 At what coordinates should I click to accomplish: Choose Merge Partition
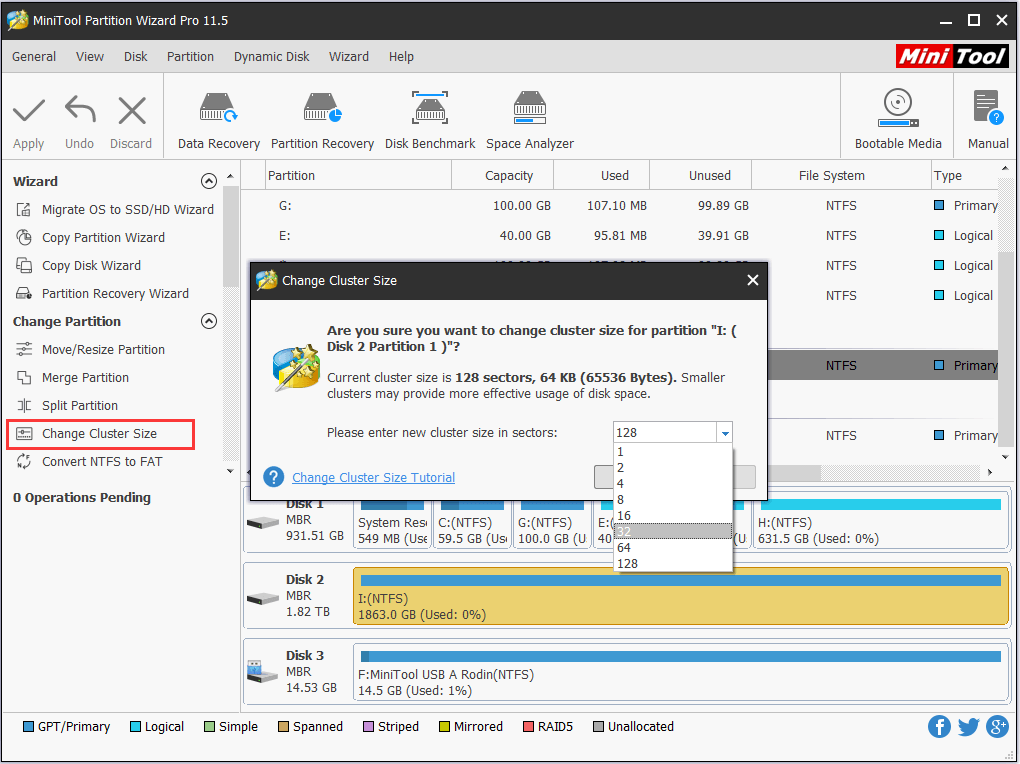72,377
